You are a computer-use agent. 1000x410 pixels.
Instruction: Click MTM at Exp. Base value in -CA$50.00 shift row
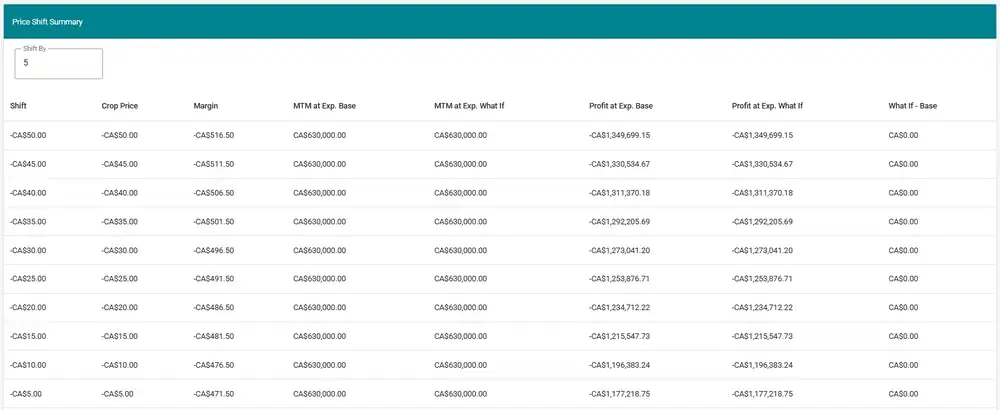click(320, 135)
